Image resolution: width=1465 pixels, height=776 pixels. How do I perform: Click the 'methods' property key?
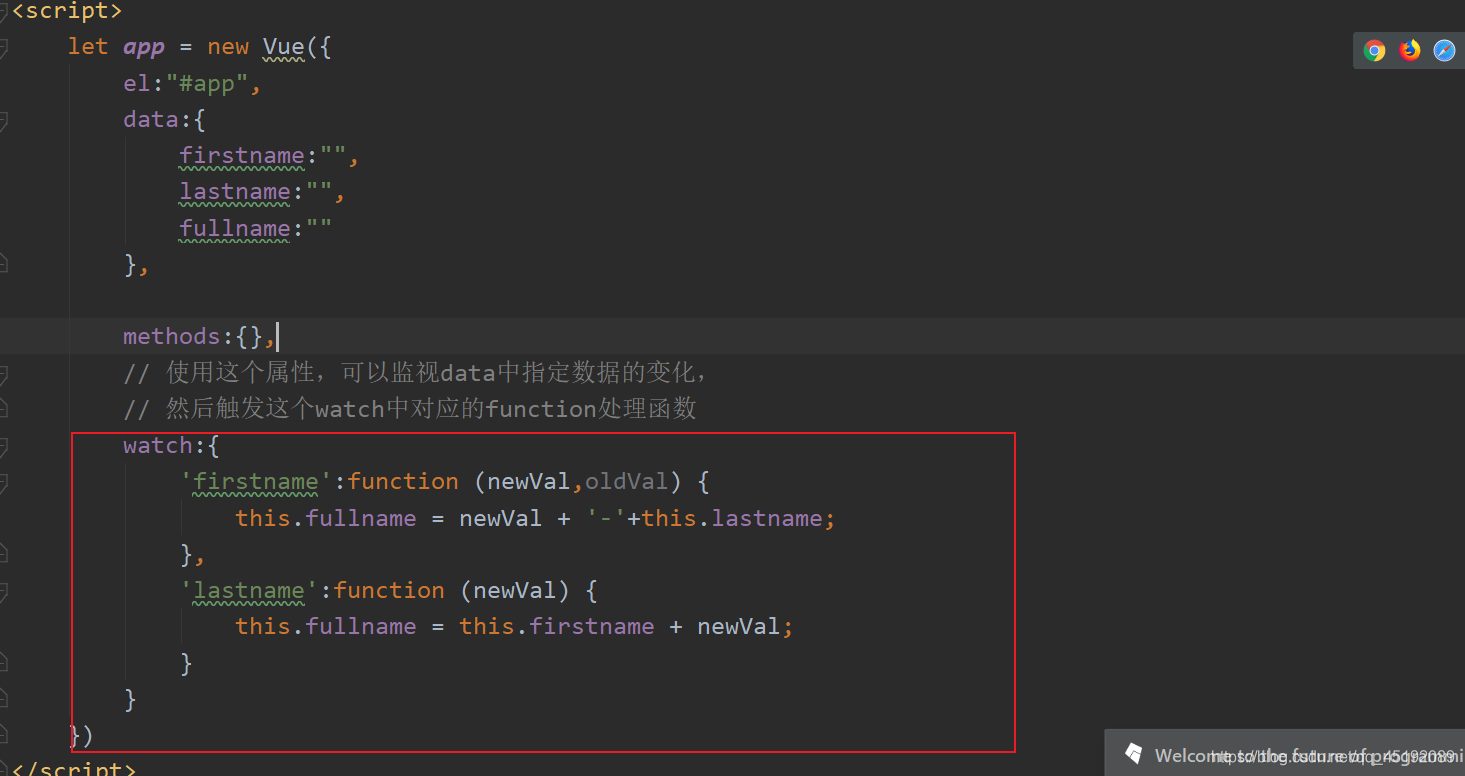tap(172, 337)
